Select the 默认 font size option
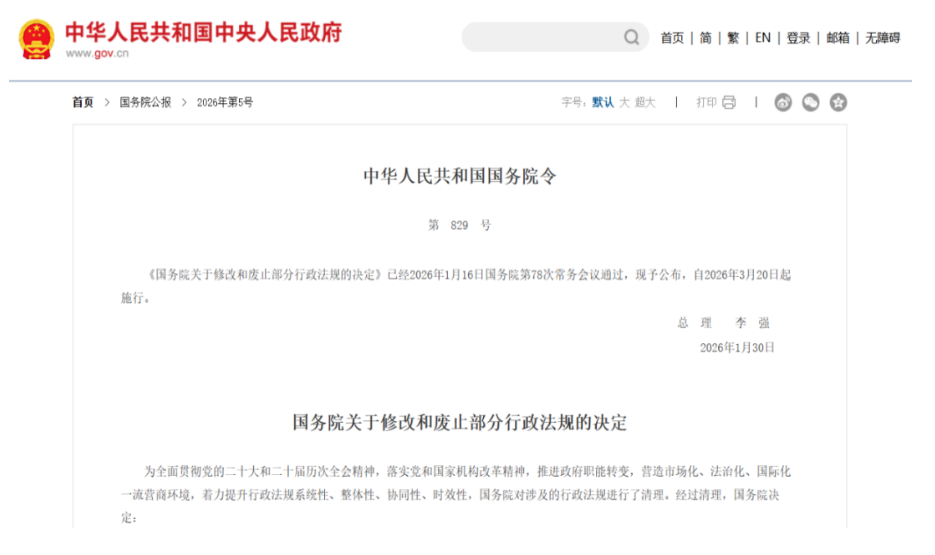The width and height of the screenshot is (935, 555). 603,102
